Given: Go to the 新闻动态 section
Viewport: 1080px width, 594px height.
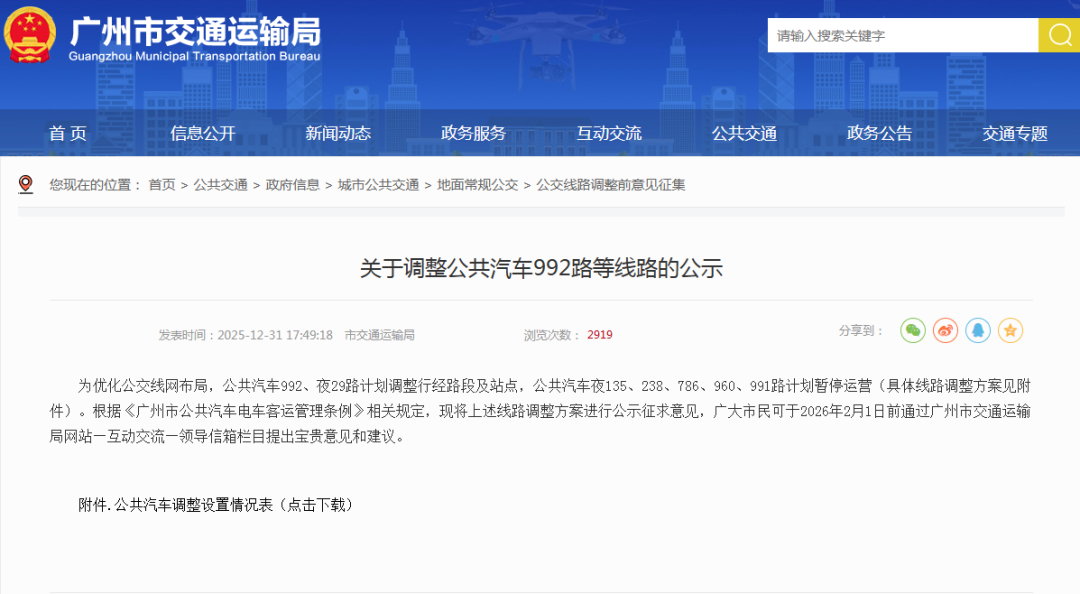Looking at the screenshot, I should click(338, 133).
